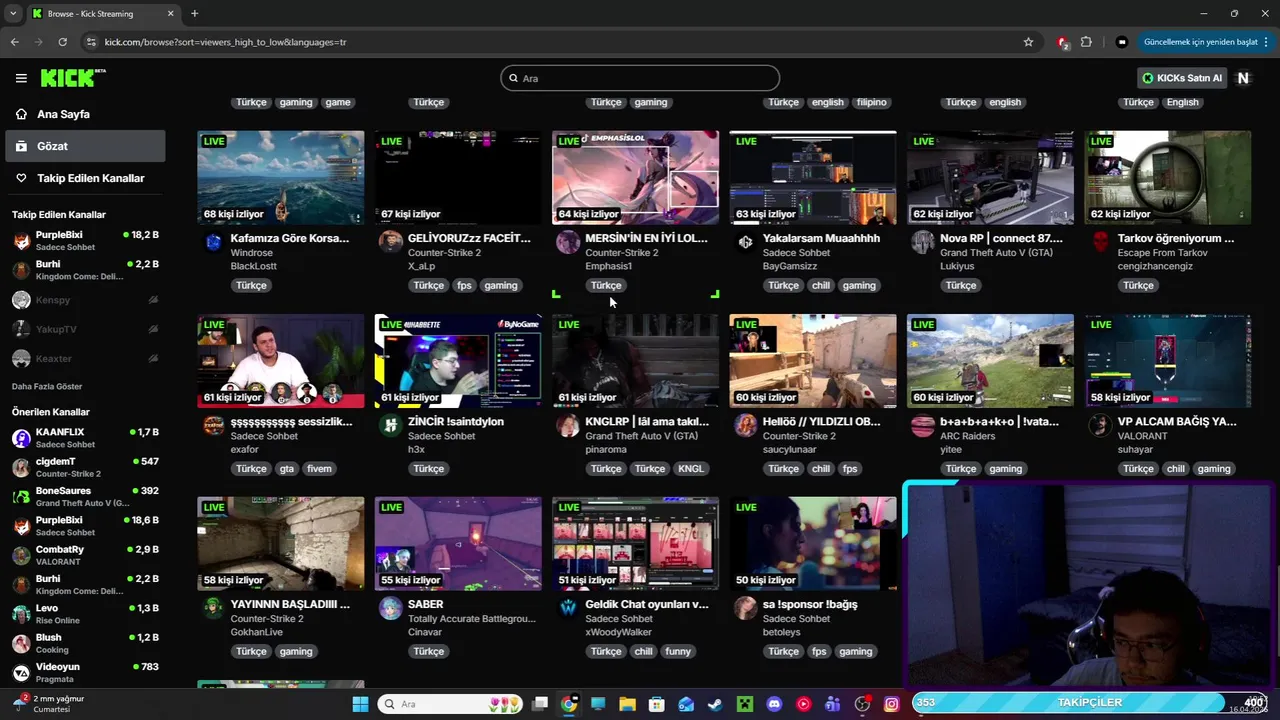Viewport: 1280px width, 720px height.
Task: Open cigdemT recommended channel
Action: [85, 467]
